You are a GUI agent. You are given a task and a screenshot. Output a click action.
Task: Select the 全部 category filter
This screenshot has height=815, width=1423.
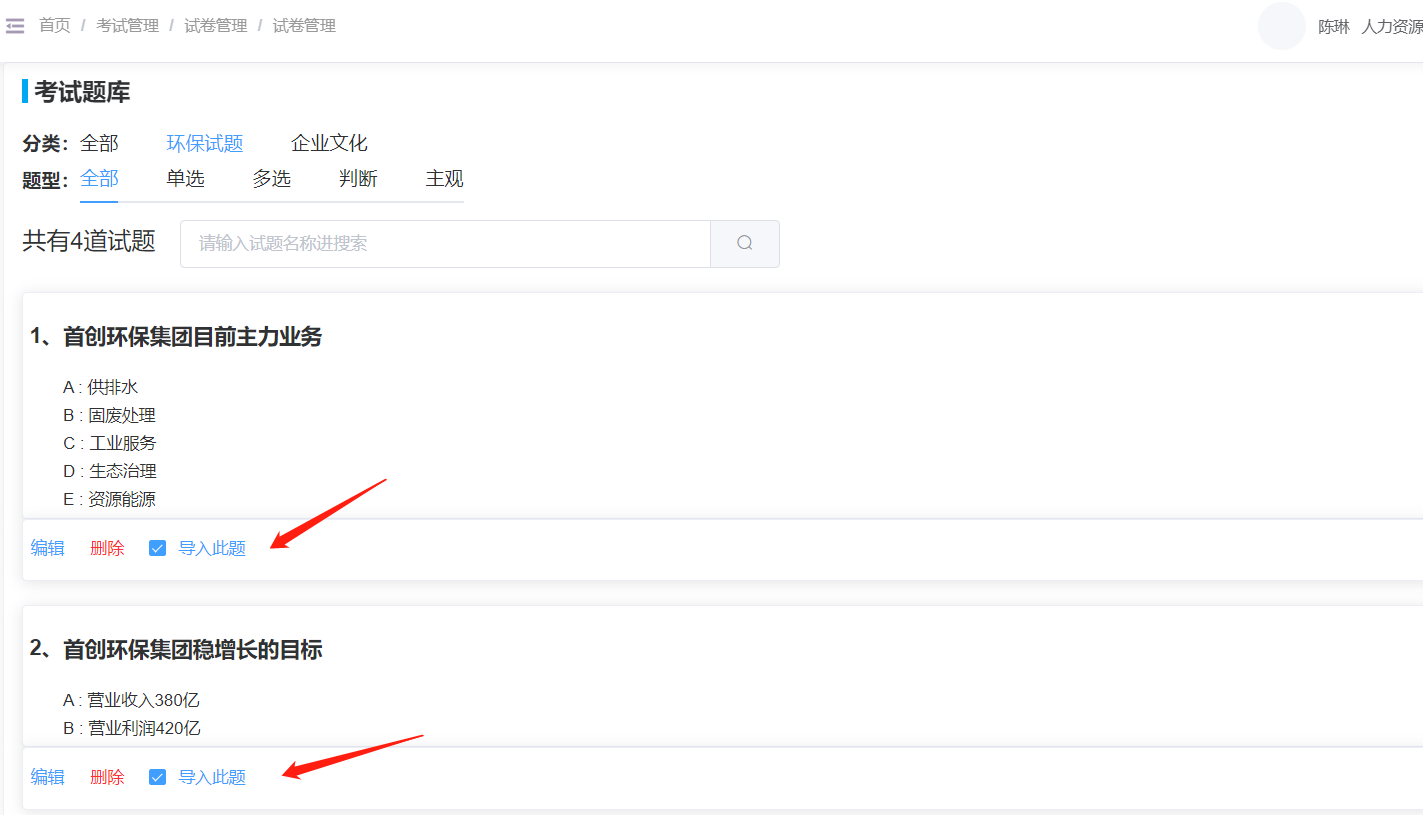click(99, 143)
